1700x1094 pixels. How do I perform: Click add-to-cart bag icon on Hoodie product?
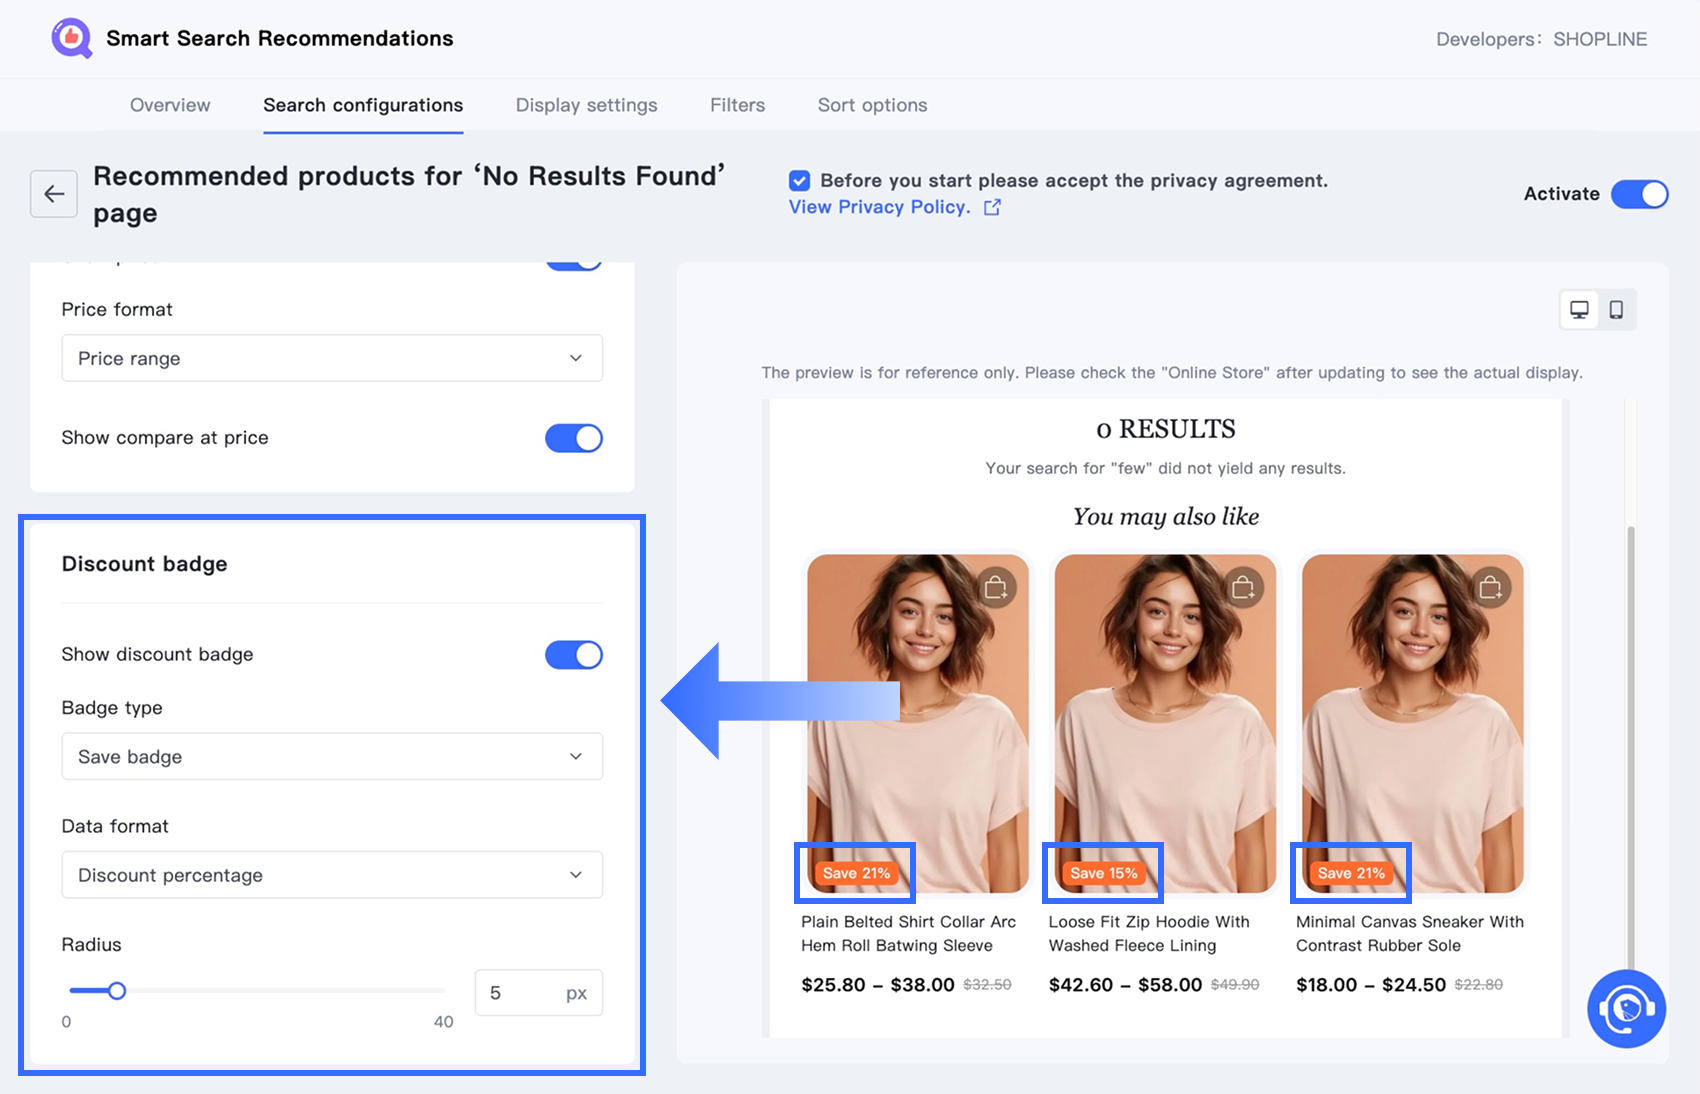coord(1243,587)
